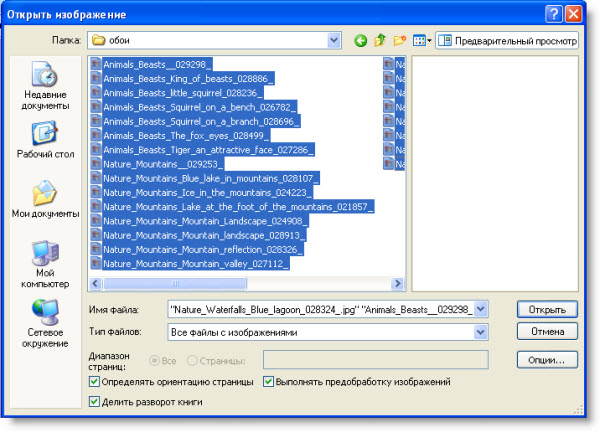Open Мои документы in places bar

point(45,199)
